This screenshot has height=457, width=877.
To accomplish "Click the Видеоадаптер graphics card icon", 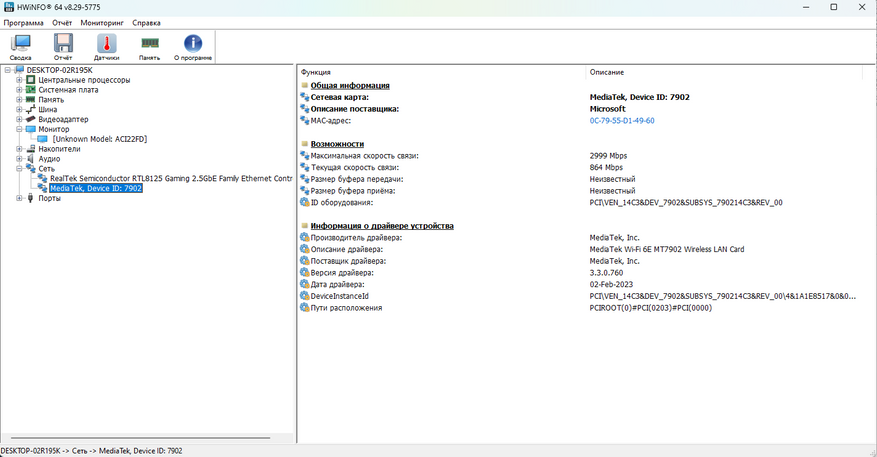I will (x=31, y=119).
